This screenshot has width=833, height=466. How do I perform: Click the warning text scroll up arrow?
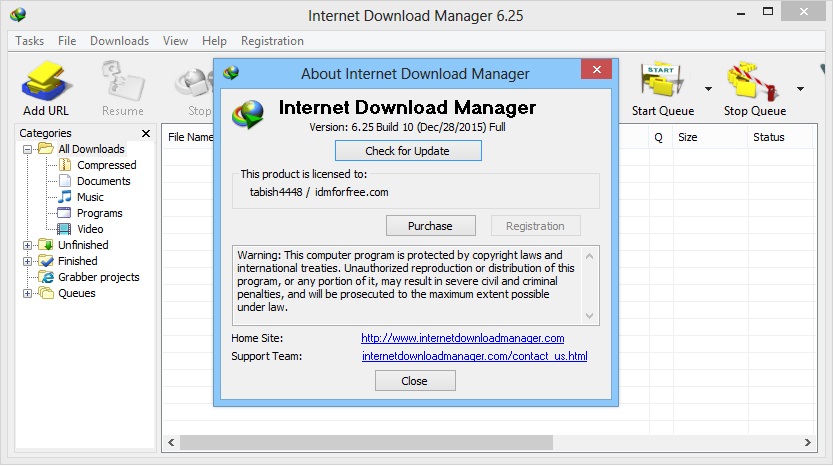pos(589,256)
